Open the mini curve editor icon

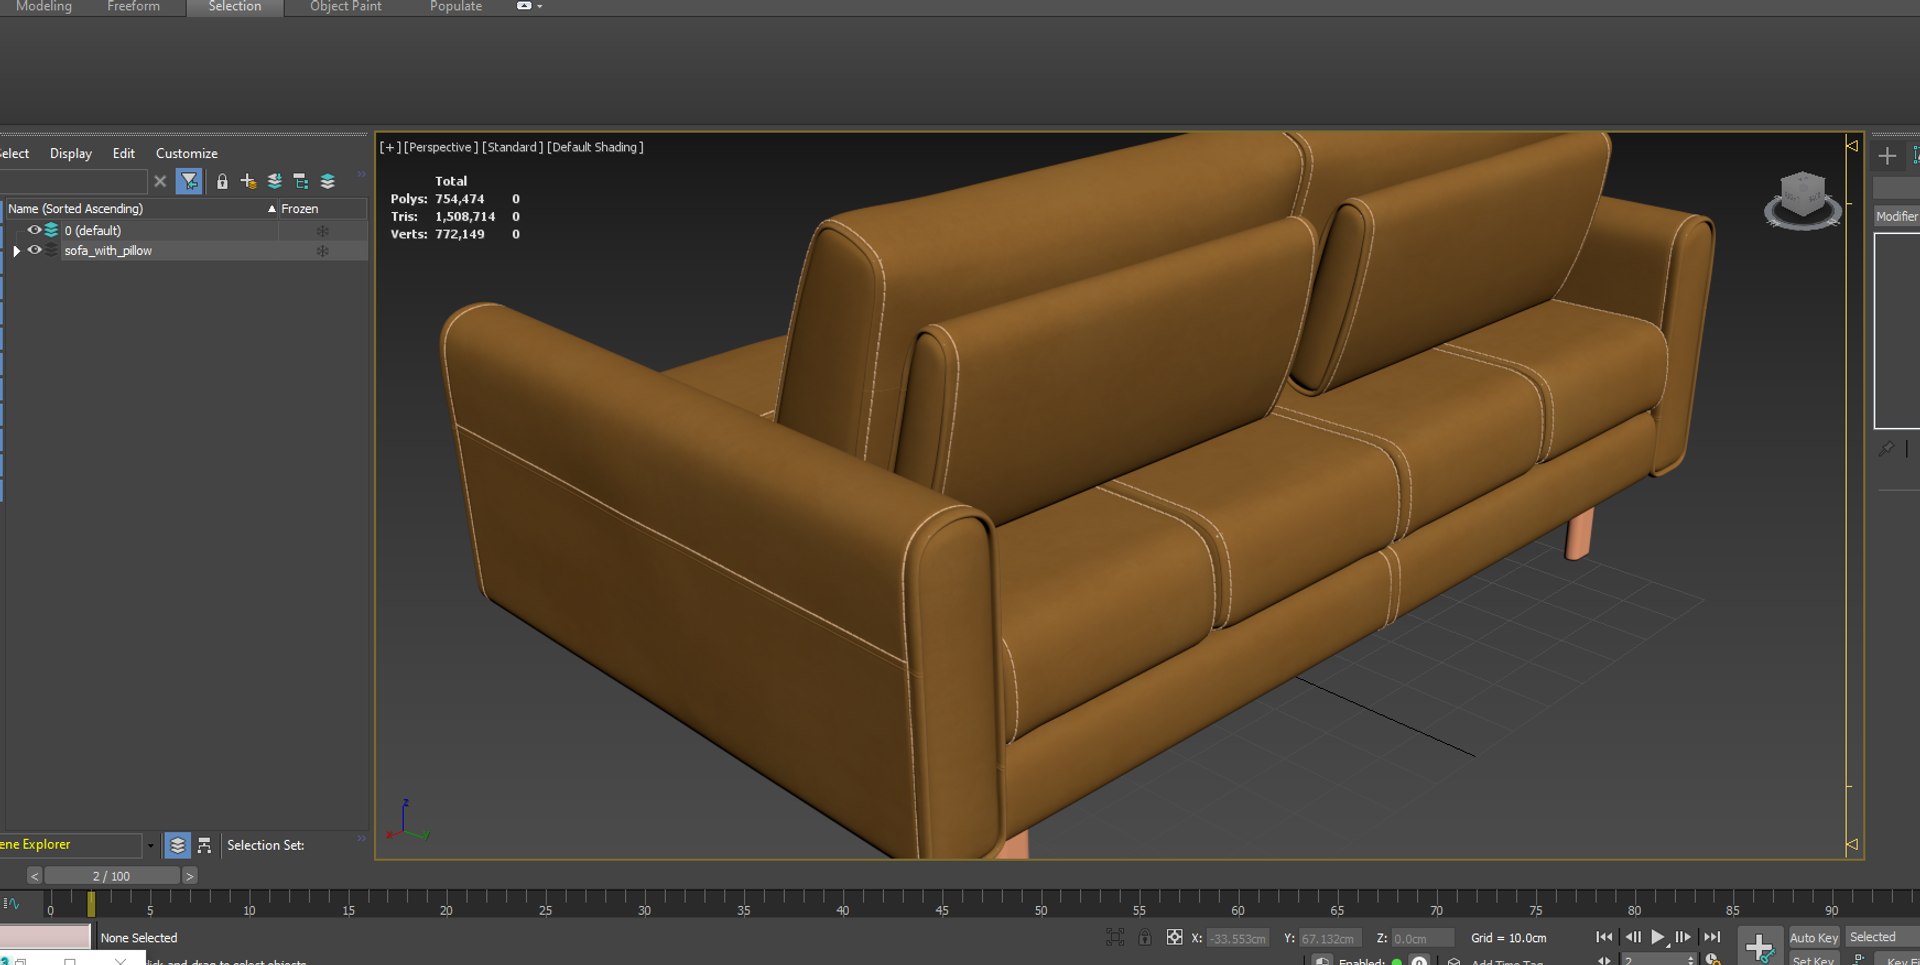(12, 903)
